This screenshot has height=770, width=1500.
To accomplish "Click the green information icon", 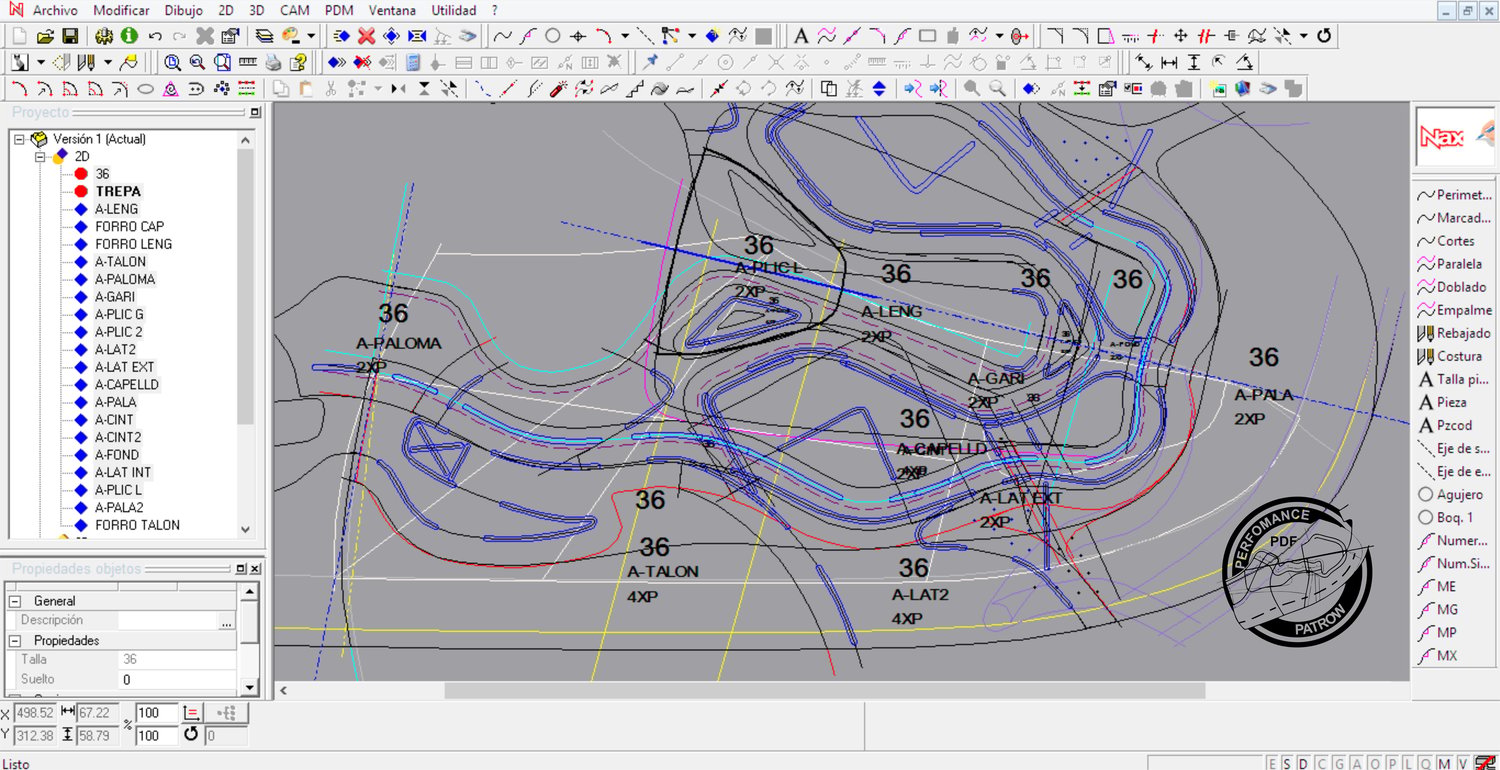I will coord(129,35).
